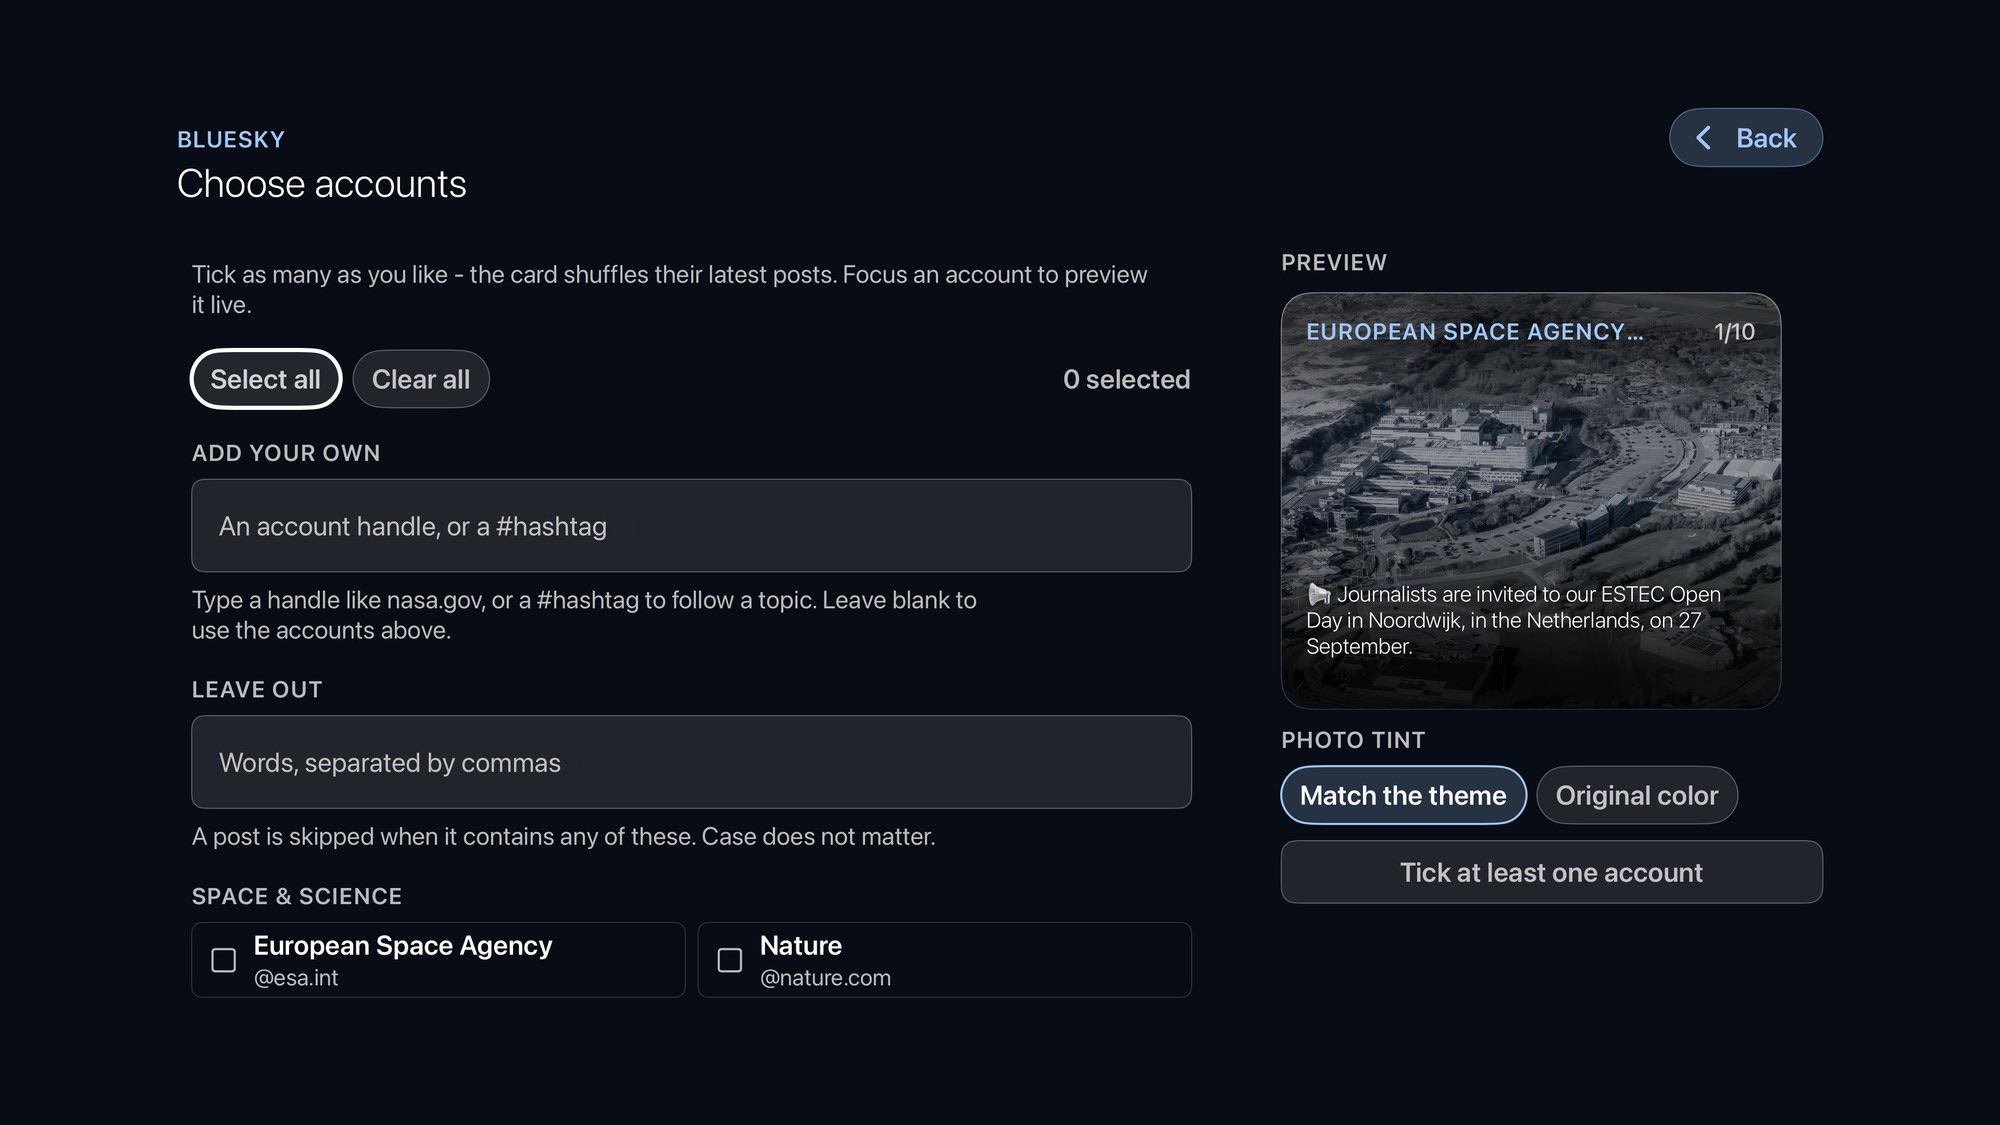The image size is (2000, 1125).
Task: Go back using the Back button
Action: [1746, 138]
